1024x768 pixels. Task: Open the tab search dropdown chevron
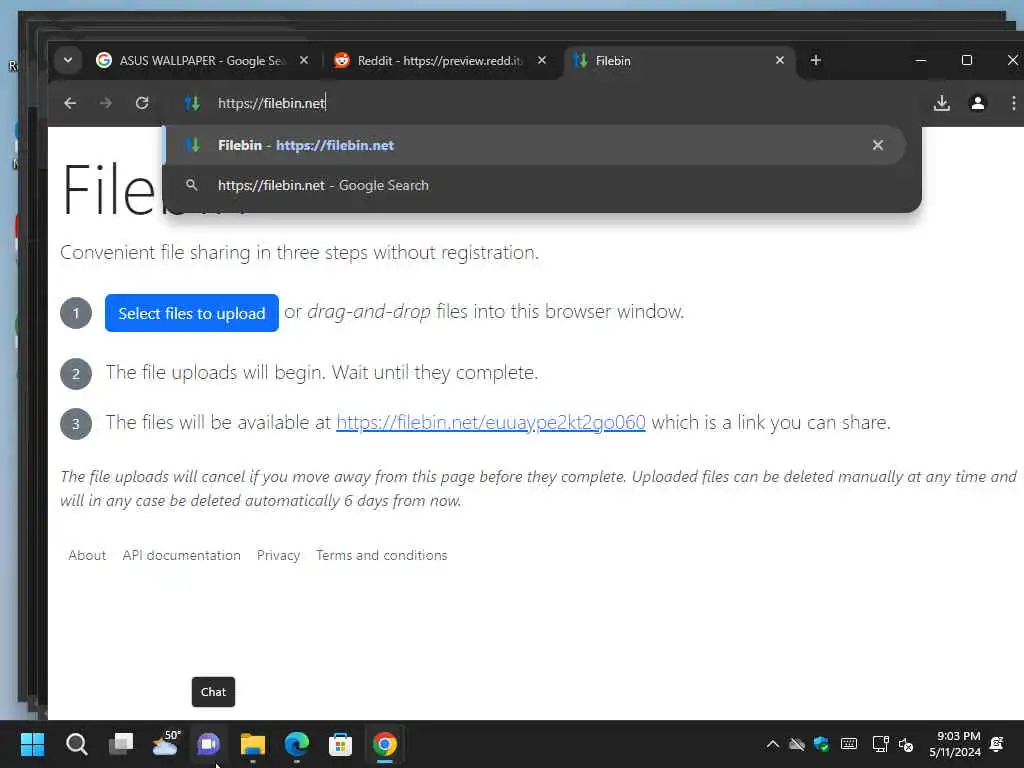tap(67, 61)
